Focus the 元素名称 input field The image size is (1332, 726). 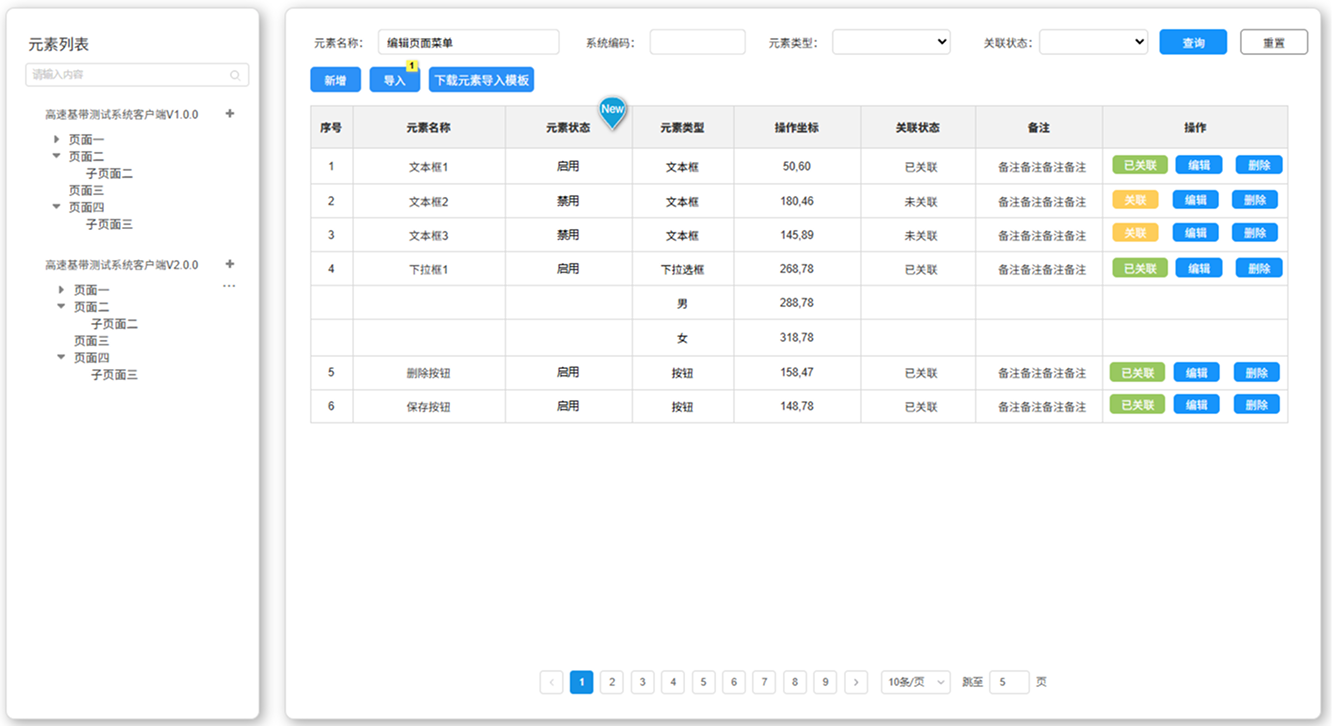[x=468, y=42]
